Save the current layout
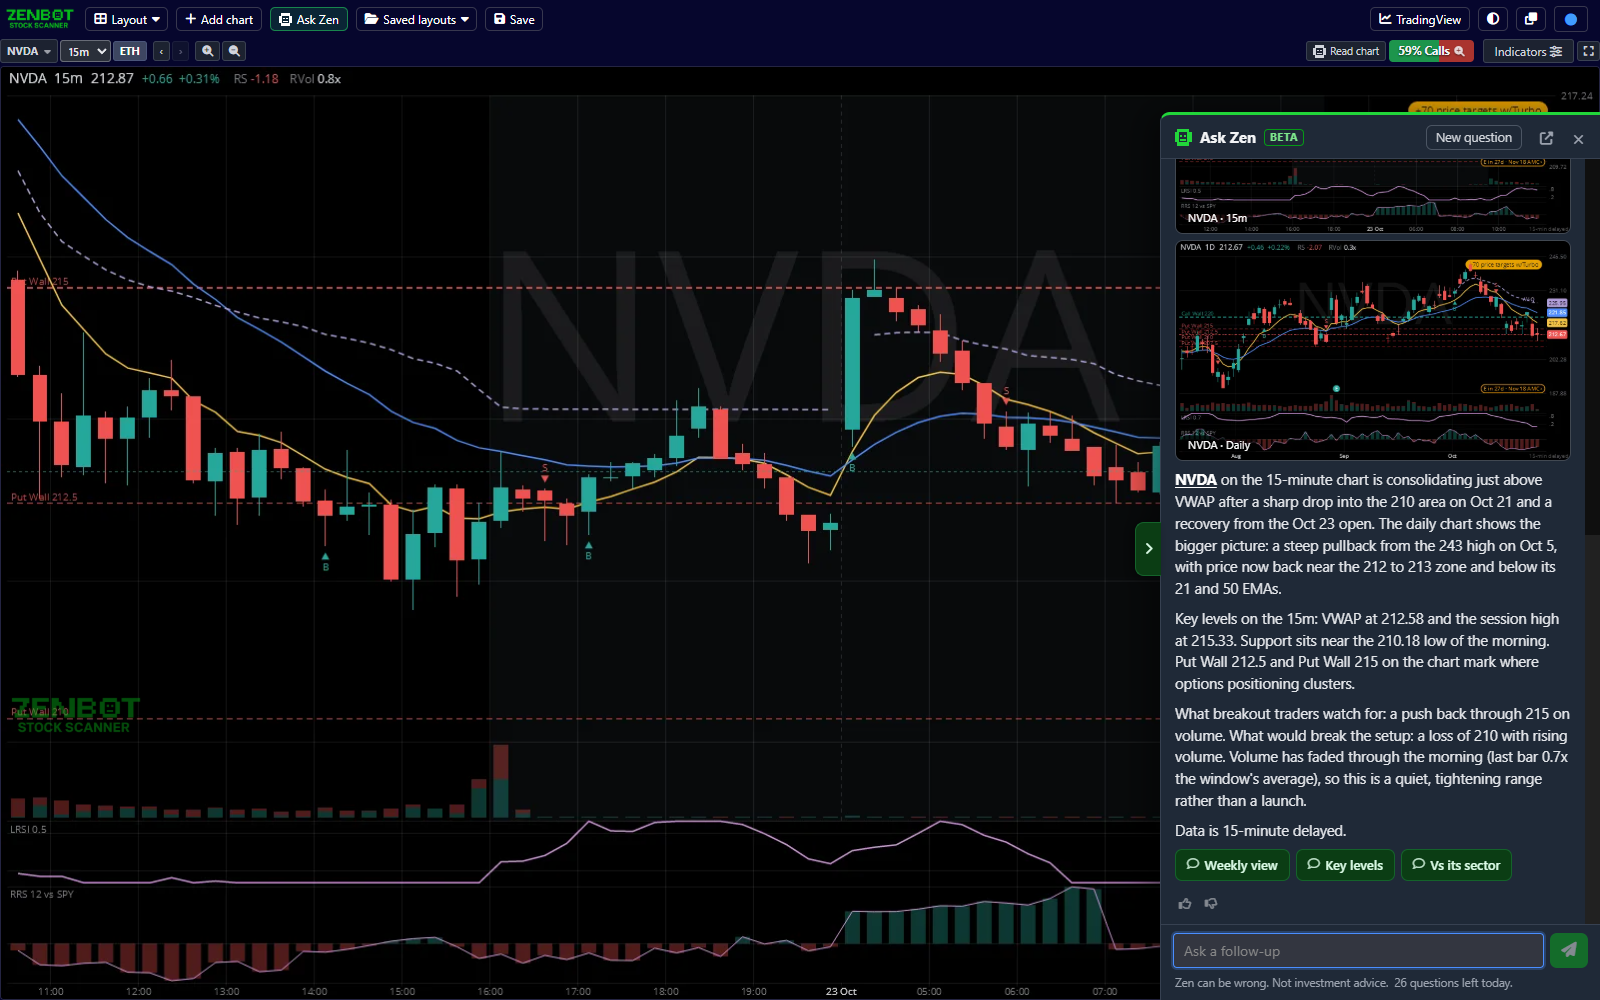 [514, 19]
